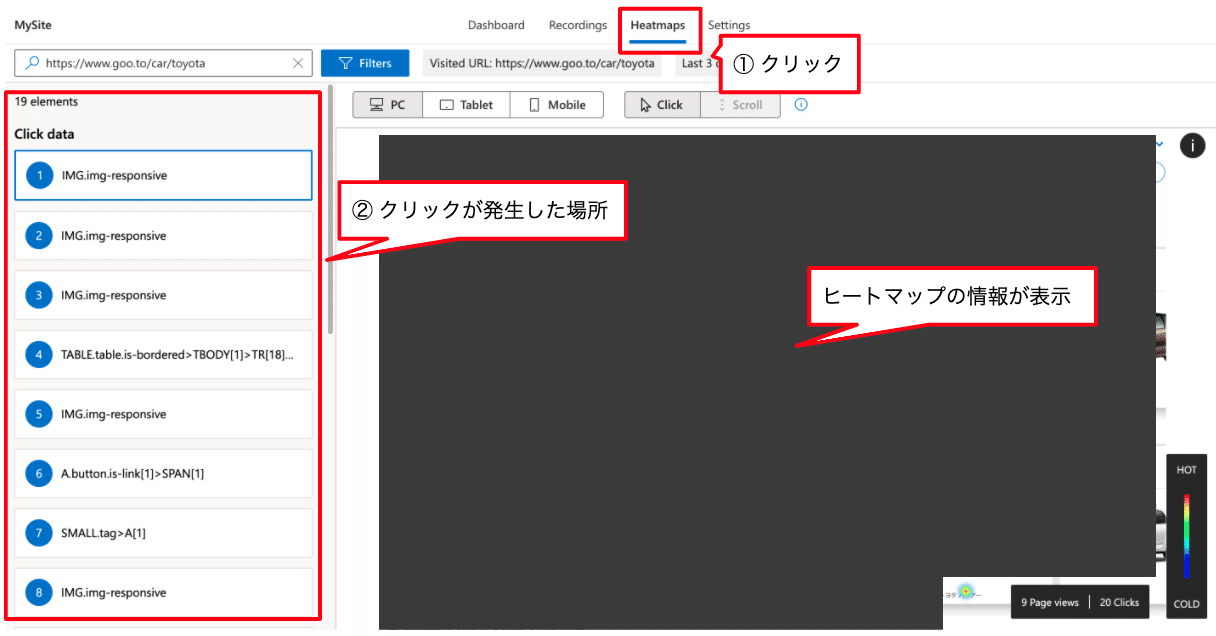The image size is (1216, 636).
Task: Click the 20 Clicks counter
Action: point(1119,602)
